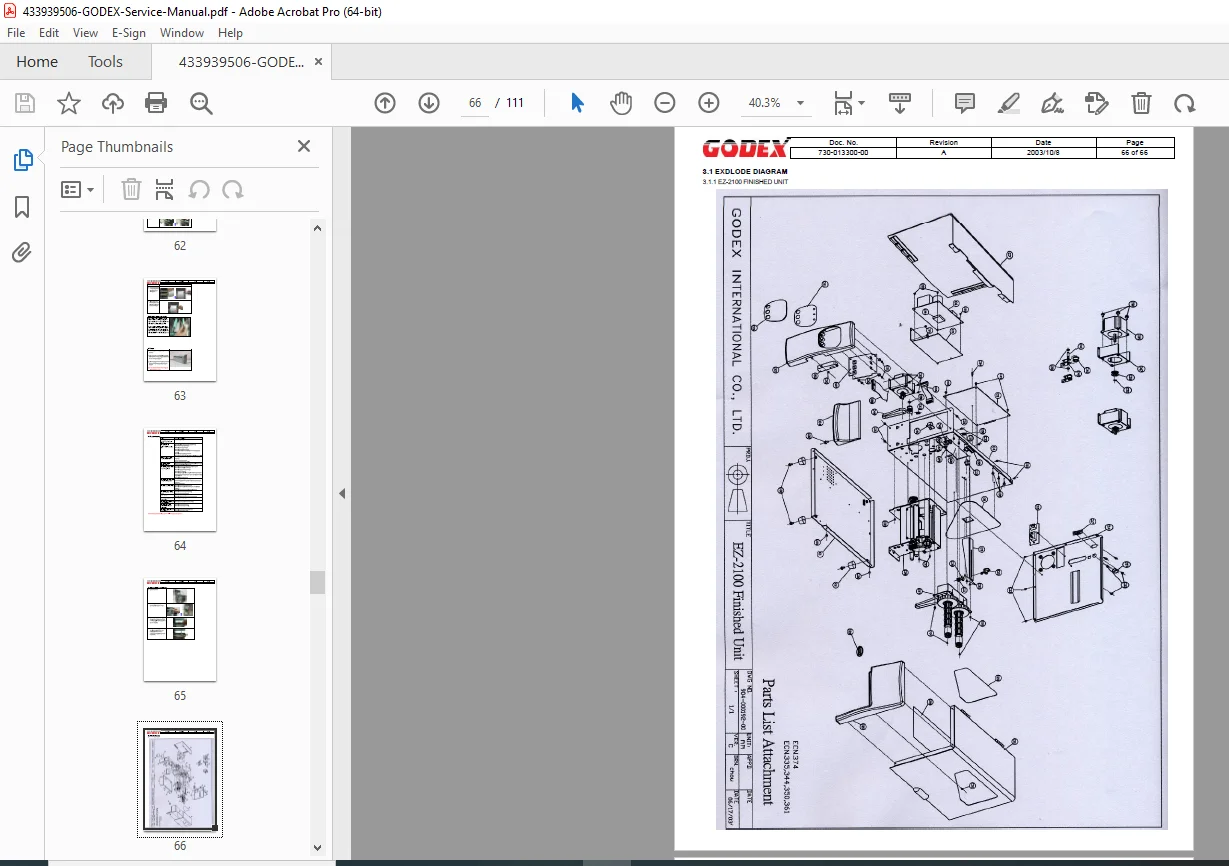Image resolution: width=1229 pixels, height=866 pixels.
Task: Open the Find text search tool
Action: pyautogui.click(x=201, y=103)
